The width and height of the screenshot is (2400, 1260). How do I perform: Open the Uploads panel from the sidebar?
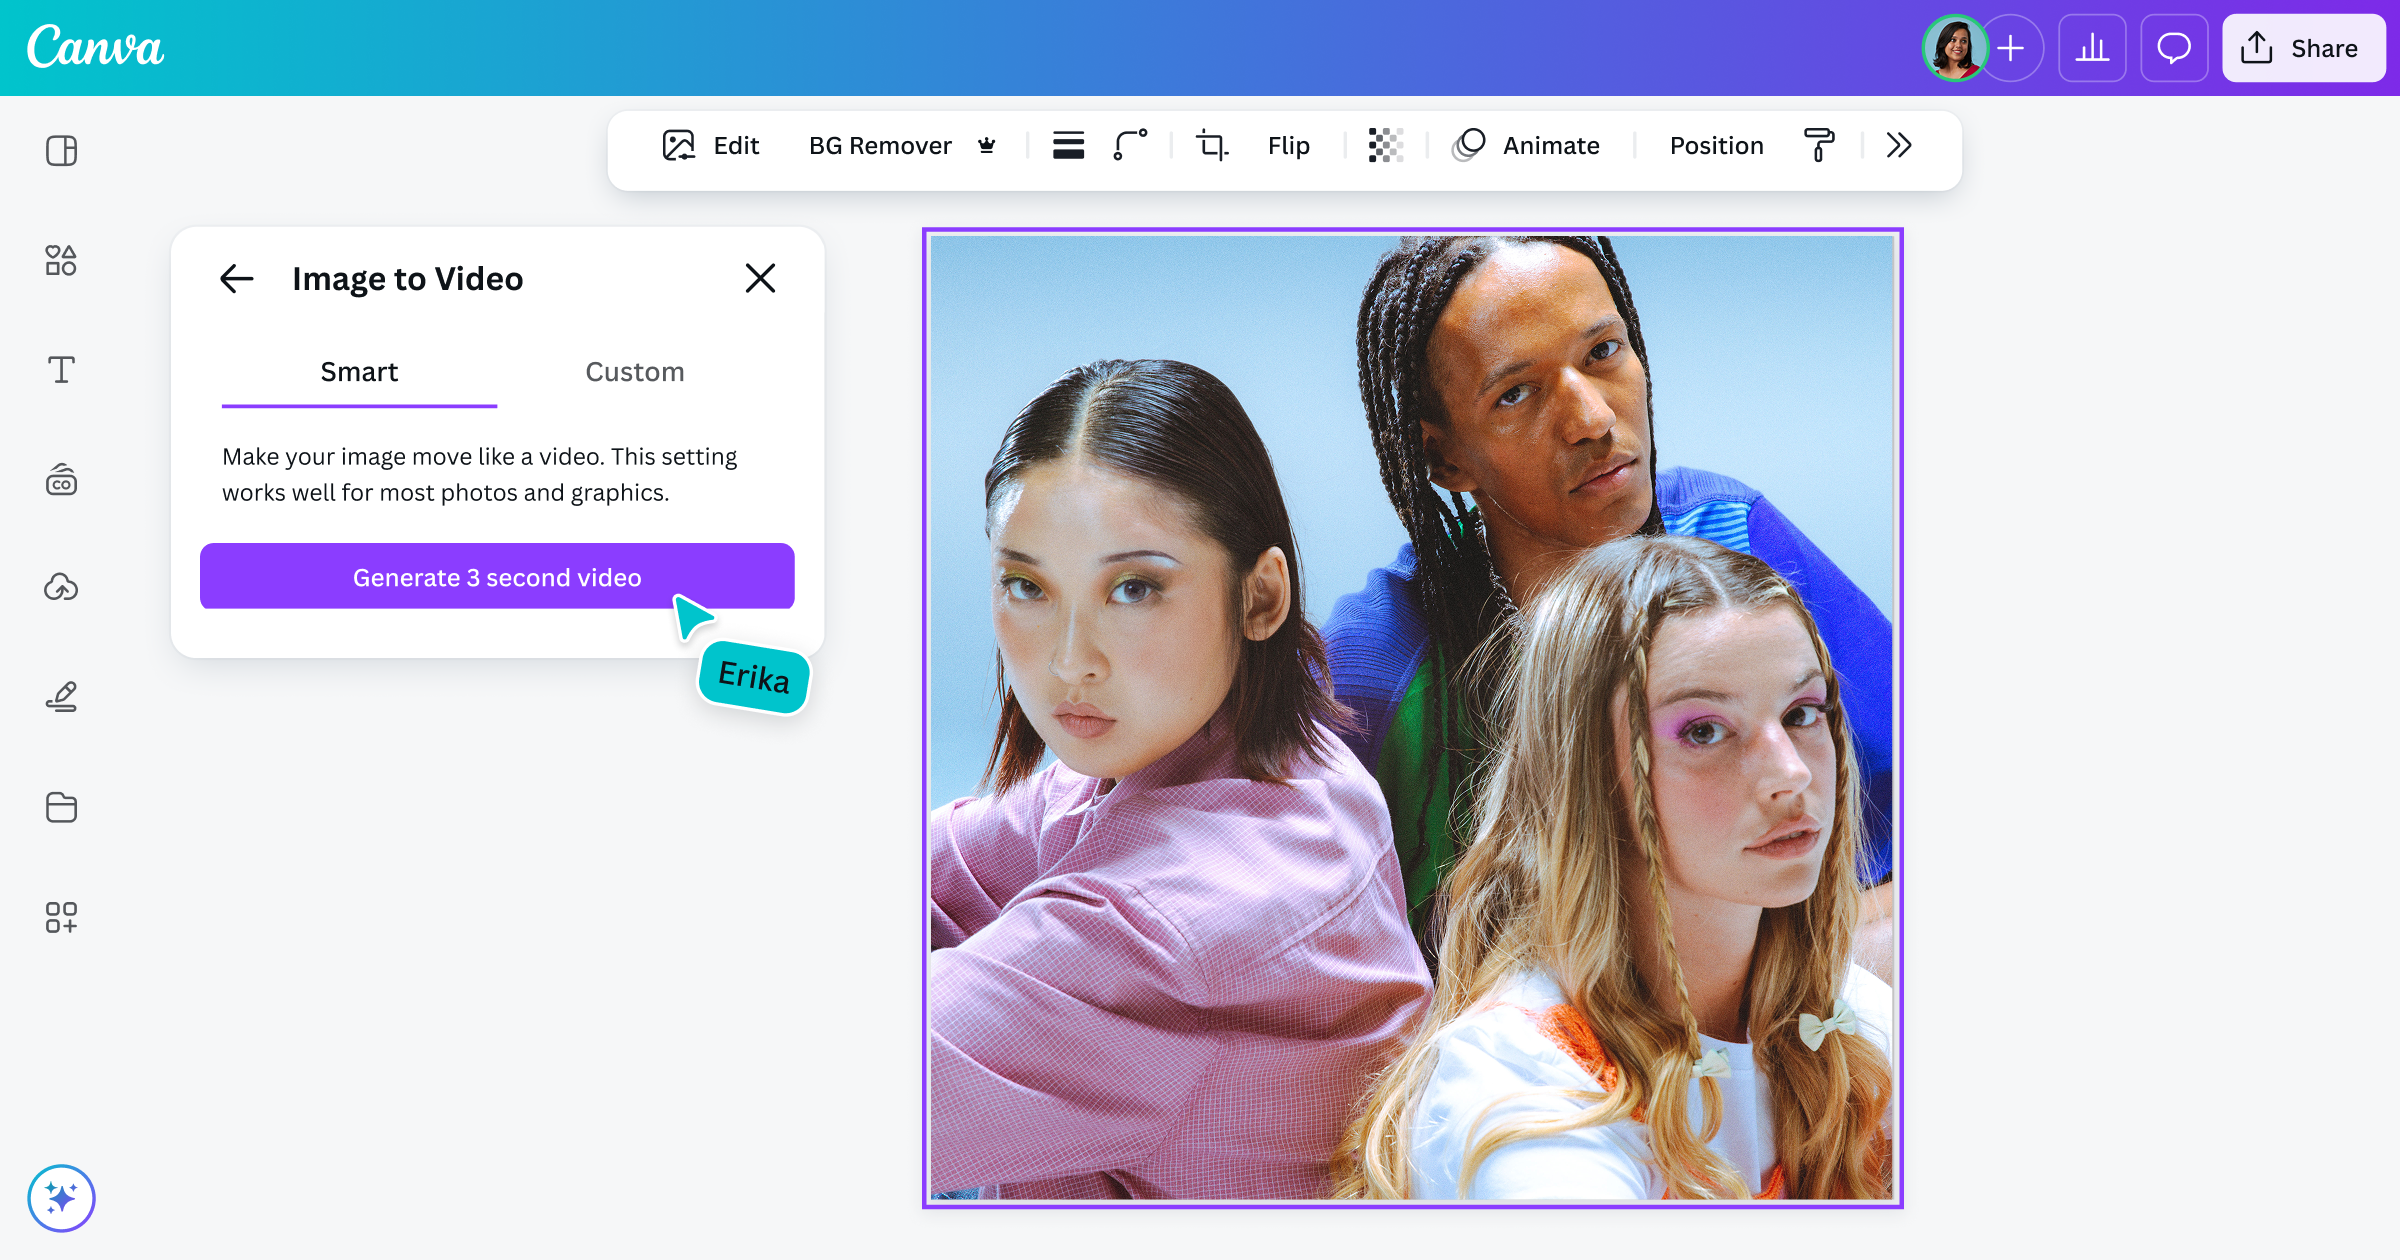tap(61, 588)
